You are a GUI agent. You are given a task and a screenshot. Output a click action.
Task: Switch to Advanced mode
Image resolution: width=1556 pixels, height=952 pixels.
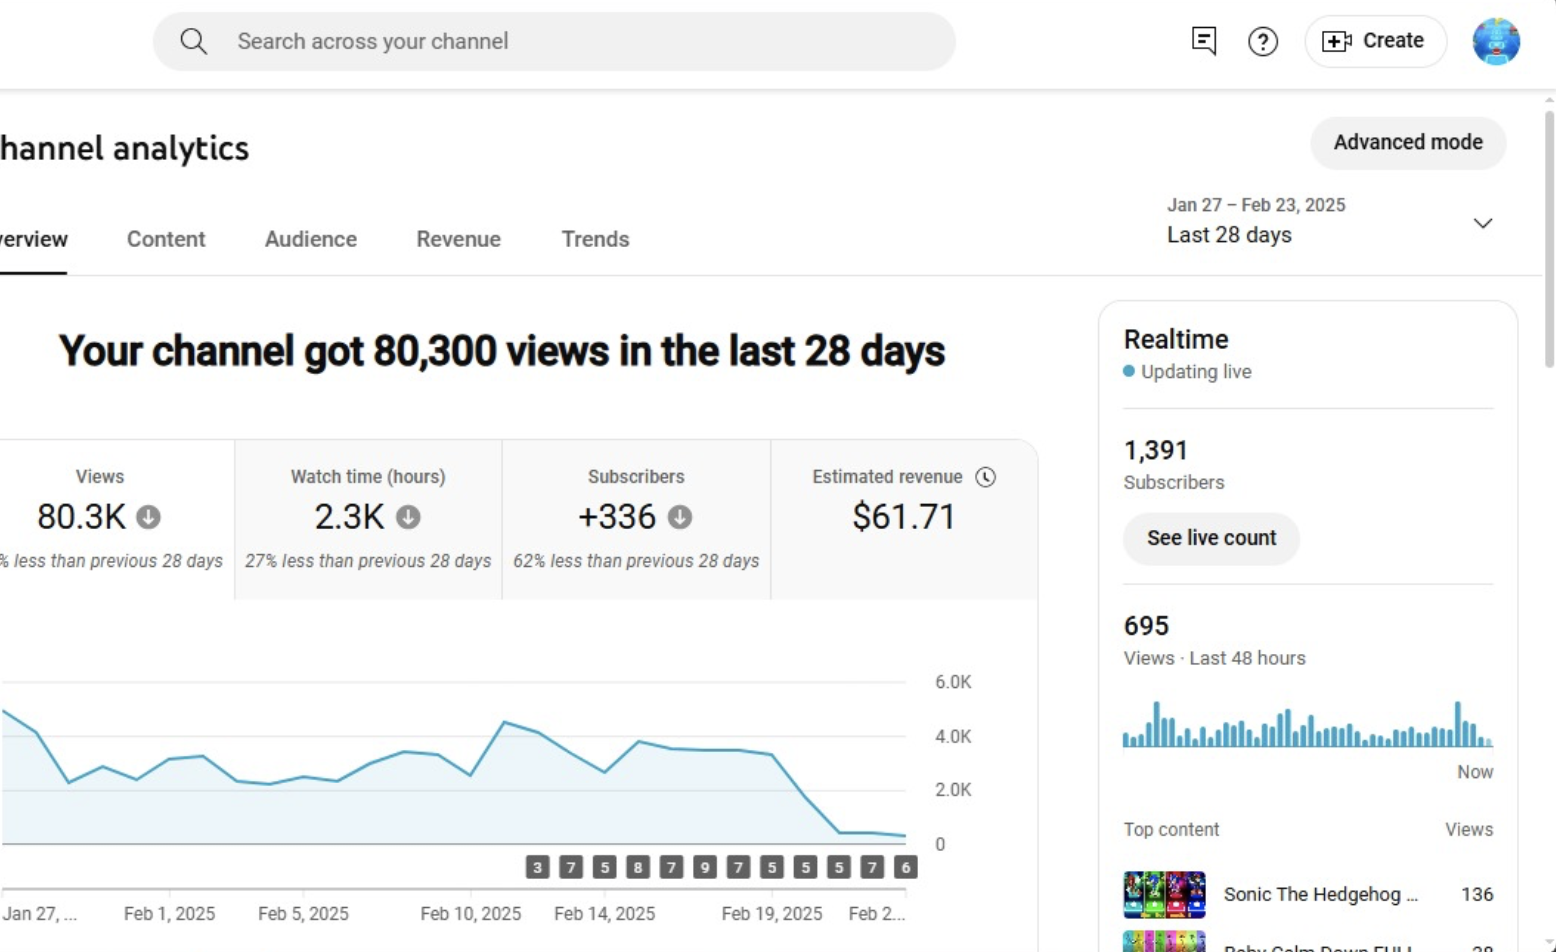[1408, 142]
